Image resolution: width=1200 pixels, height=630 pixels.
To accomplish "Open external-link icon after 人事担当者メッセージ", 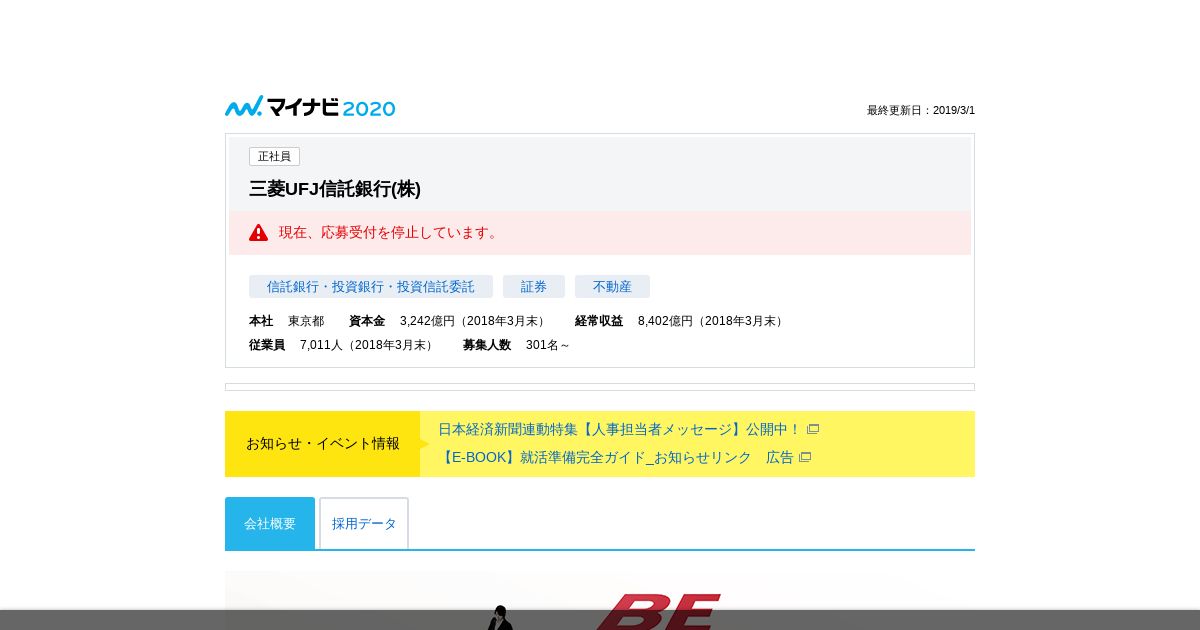I will coord(813,429).
